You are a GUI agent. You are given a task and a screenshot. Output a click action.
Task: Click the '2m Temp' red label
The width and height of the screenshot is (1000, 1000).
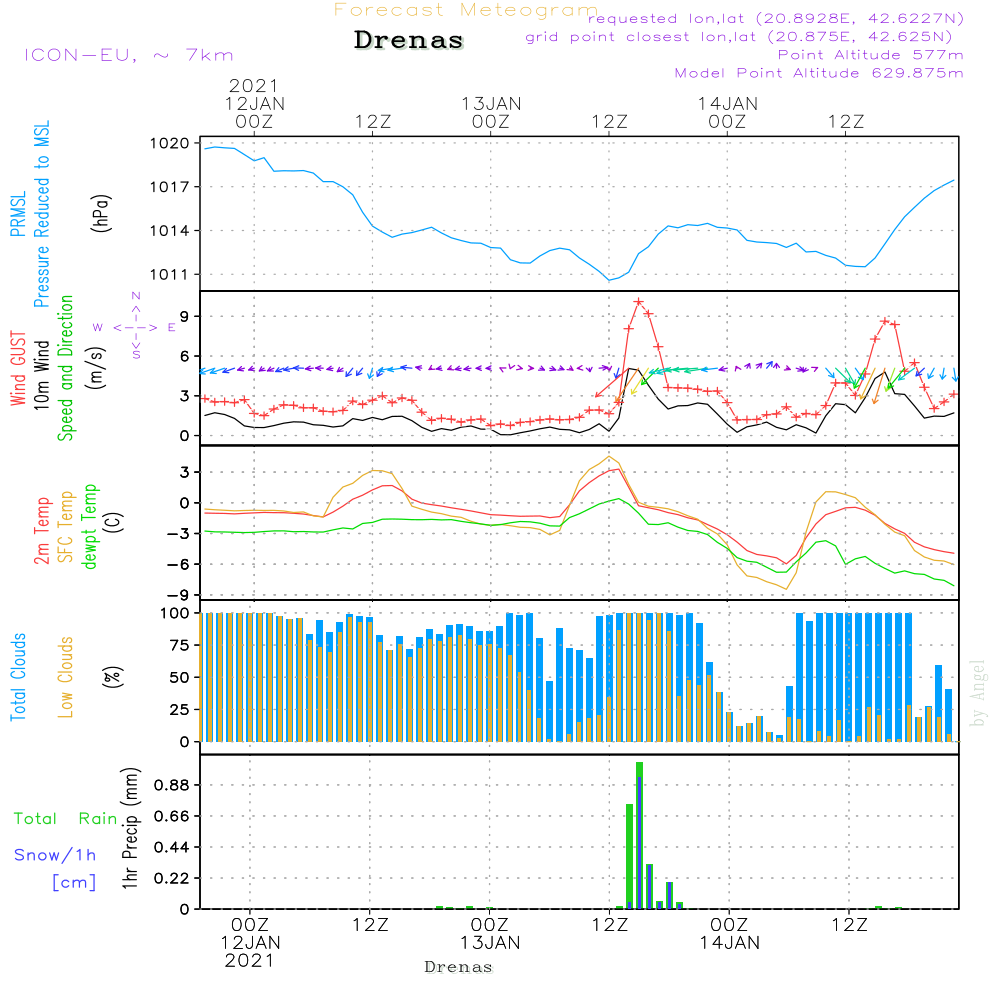[x=41, y=531]
